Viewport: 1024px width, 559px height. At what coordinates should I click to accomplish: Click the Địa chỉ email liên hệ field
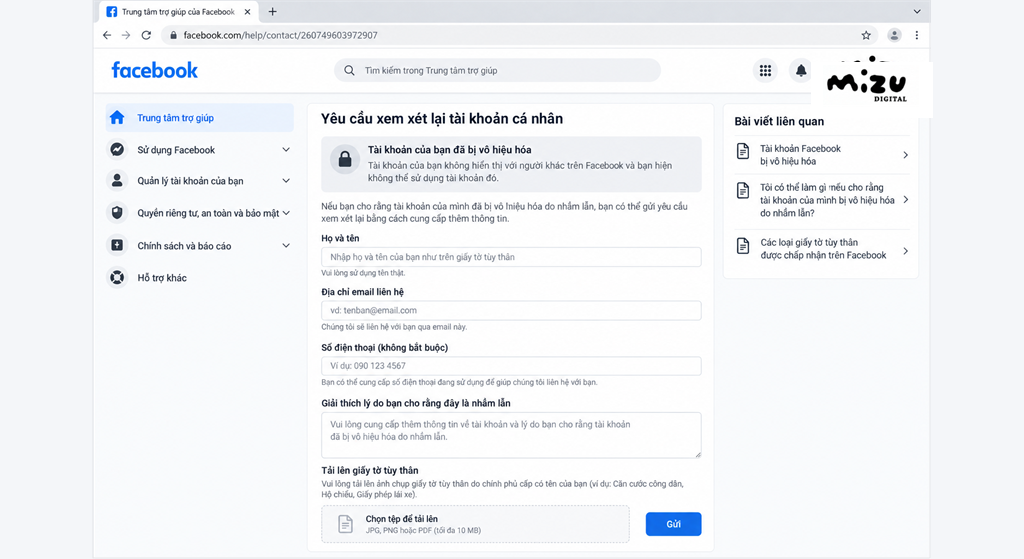(x=511, y=310)
